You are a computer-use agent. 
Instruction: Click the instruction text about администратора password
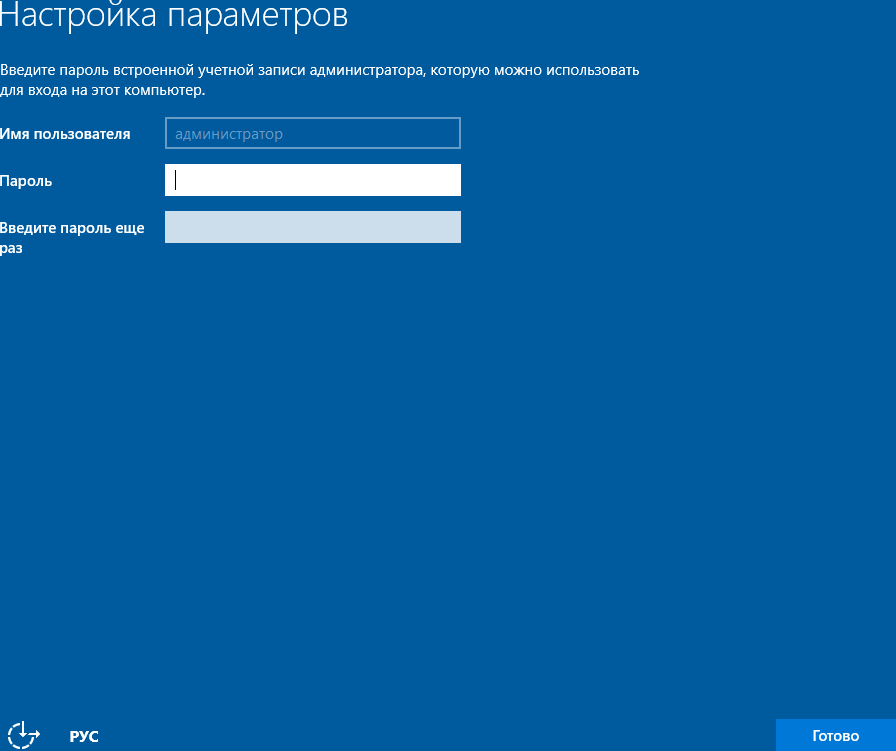[319, 80]
